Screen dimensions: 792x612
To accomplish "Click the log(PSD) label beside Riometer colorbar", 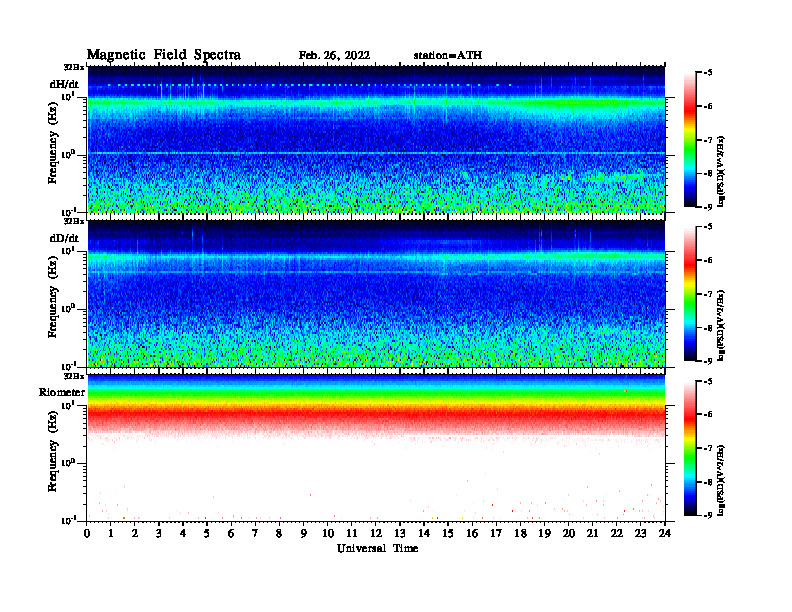I will (x=721, y=480).
